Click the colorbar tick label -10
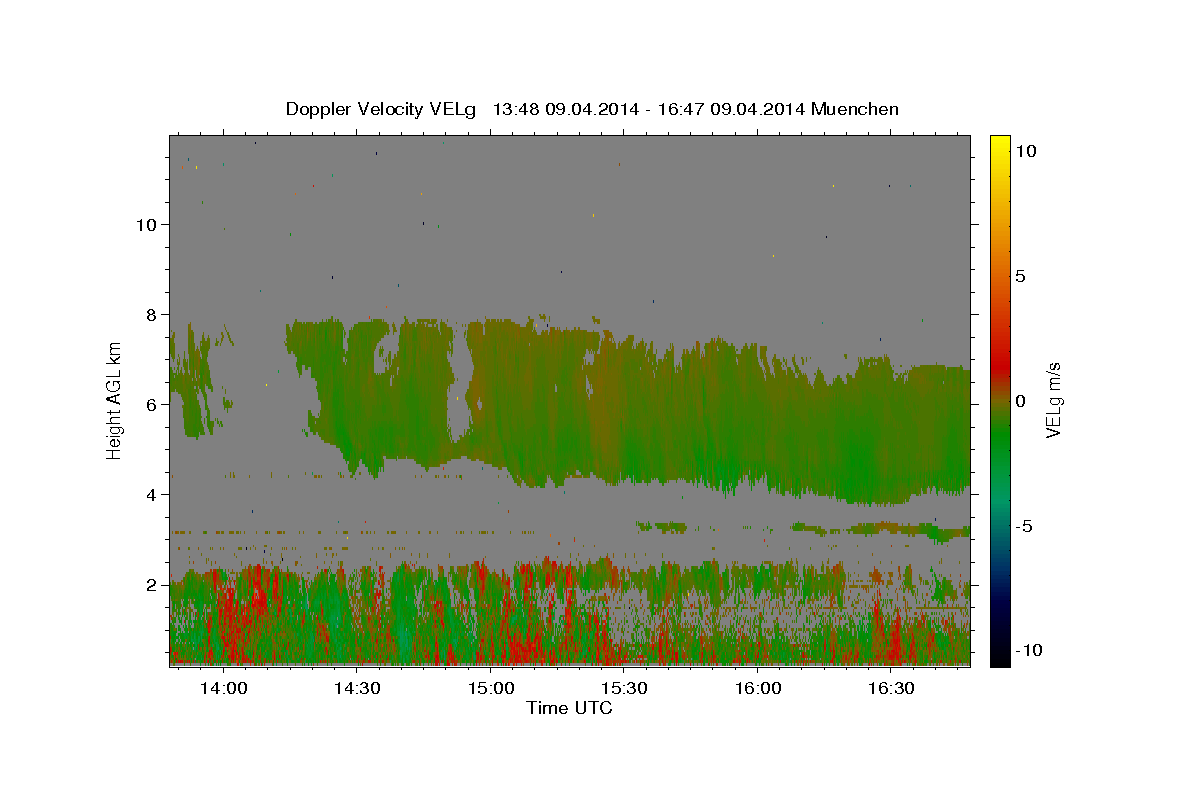 [x=1028, y=651]
